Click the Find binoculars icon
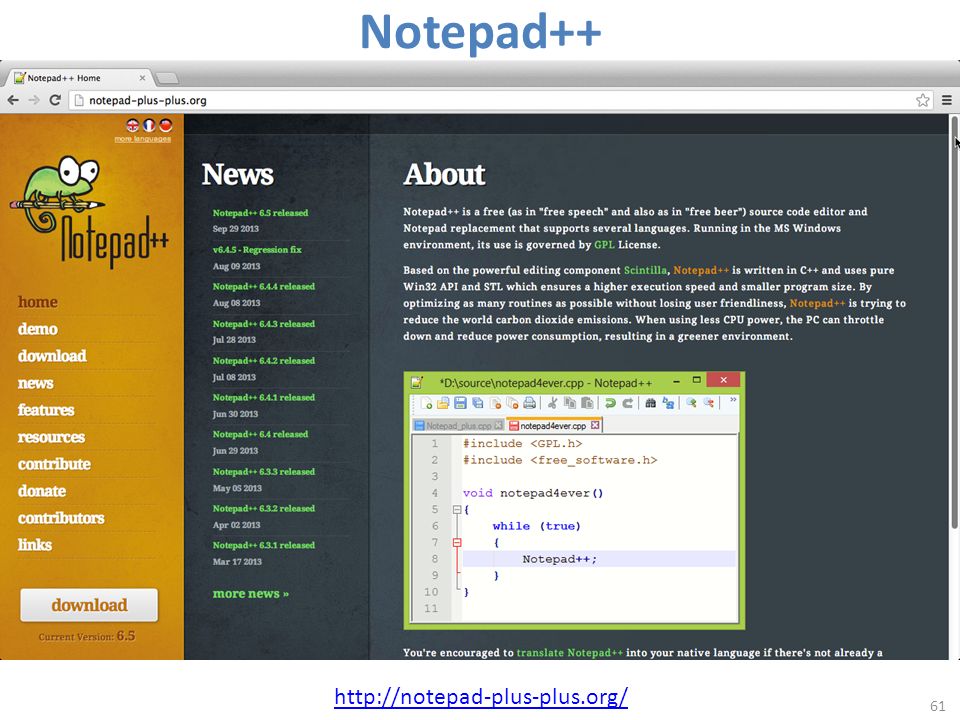Screen dimensions: 960x720 (650, 403)
